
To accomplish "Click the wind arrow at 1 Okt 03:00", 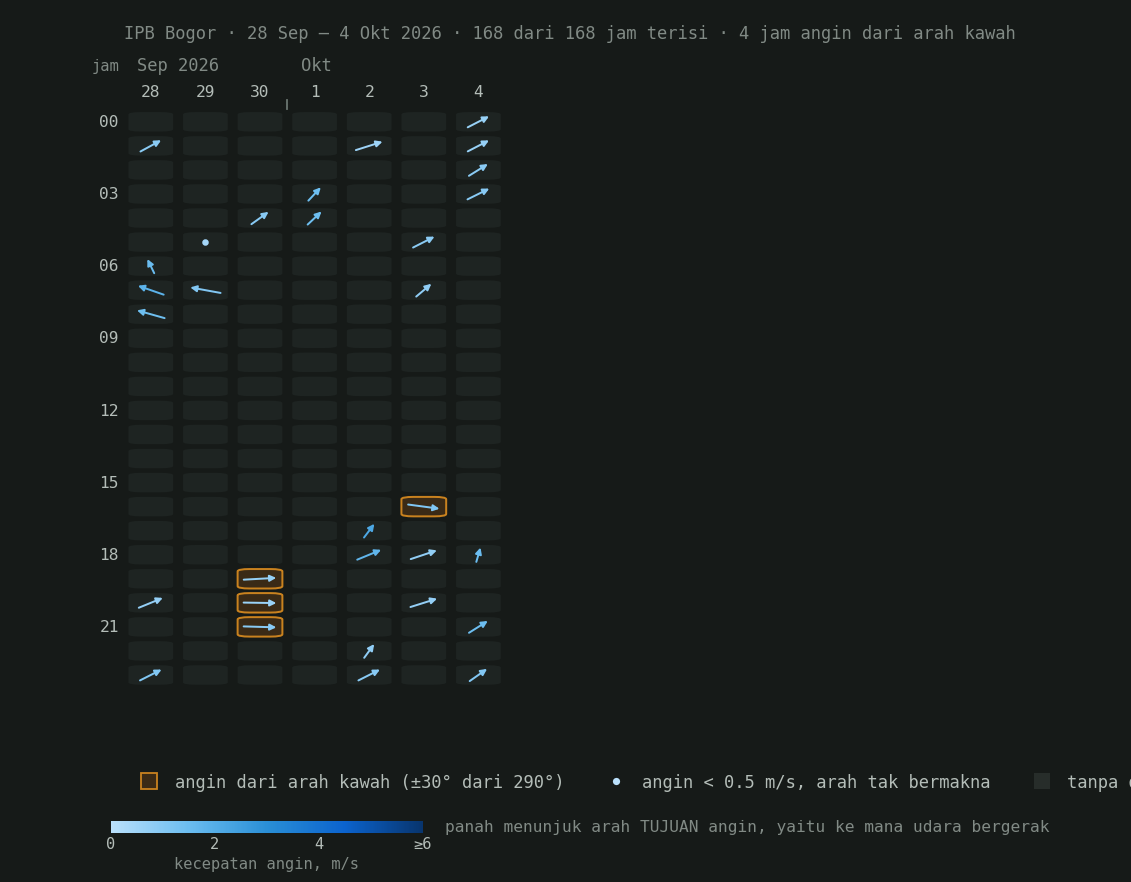I will click(314, 194).
